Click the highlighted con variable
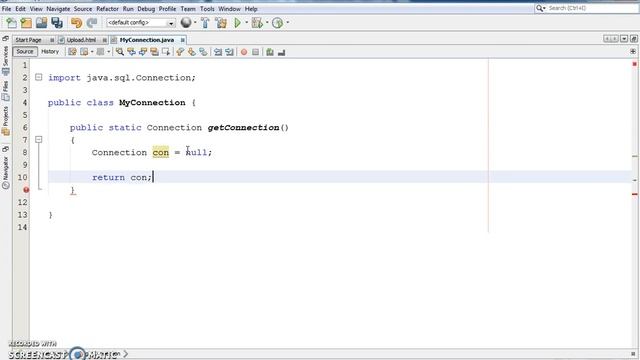 click(x=160, y=153)
